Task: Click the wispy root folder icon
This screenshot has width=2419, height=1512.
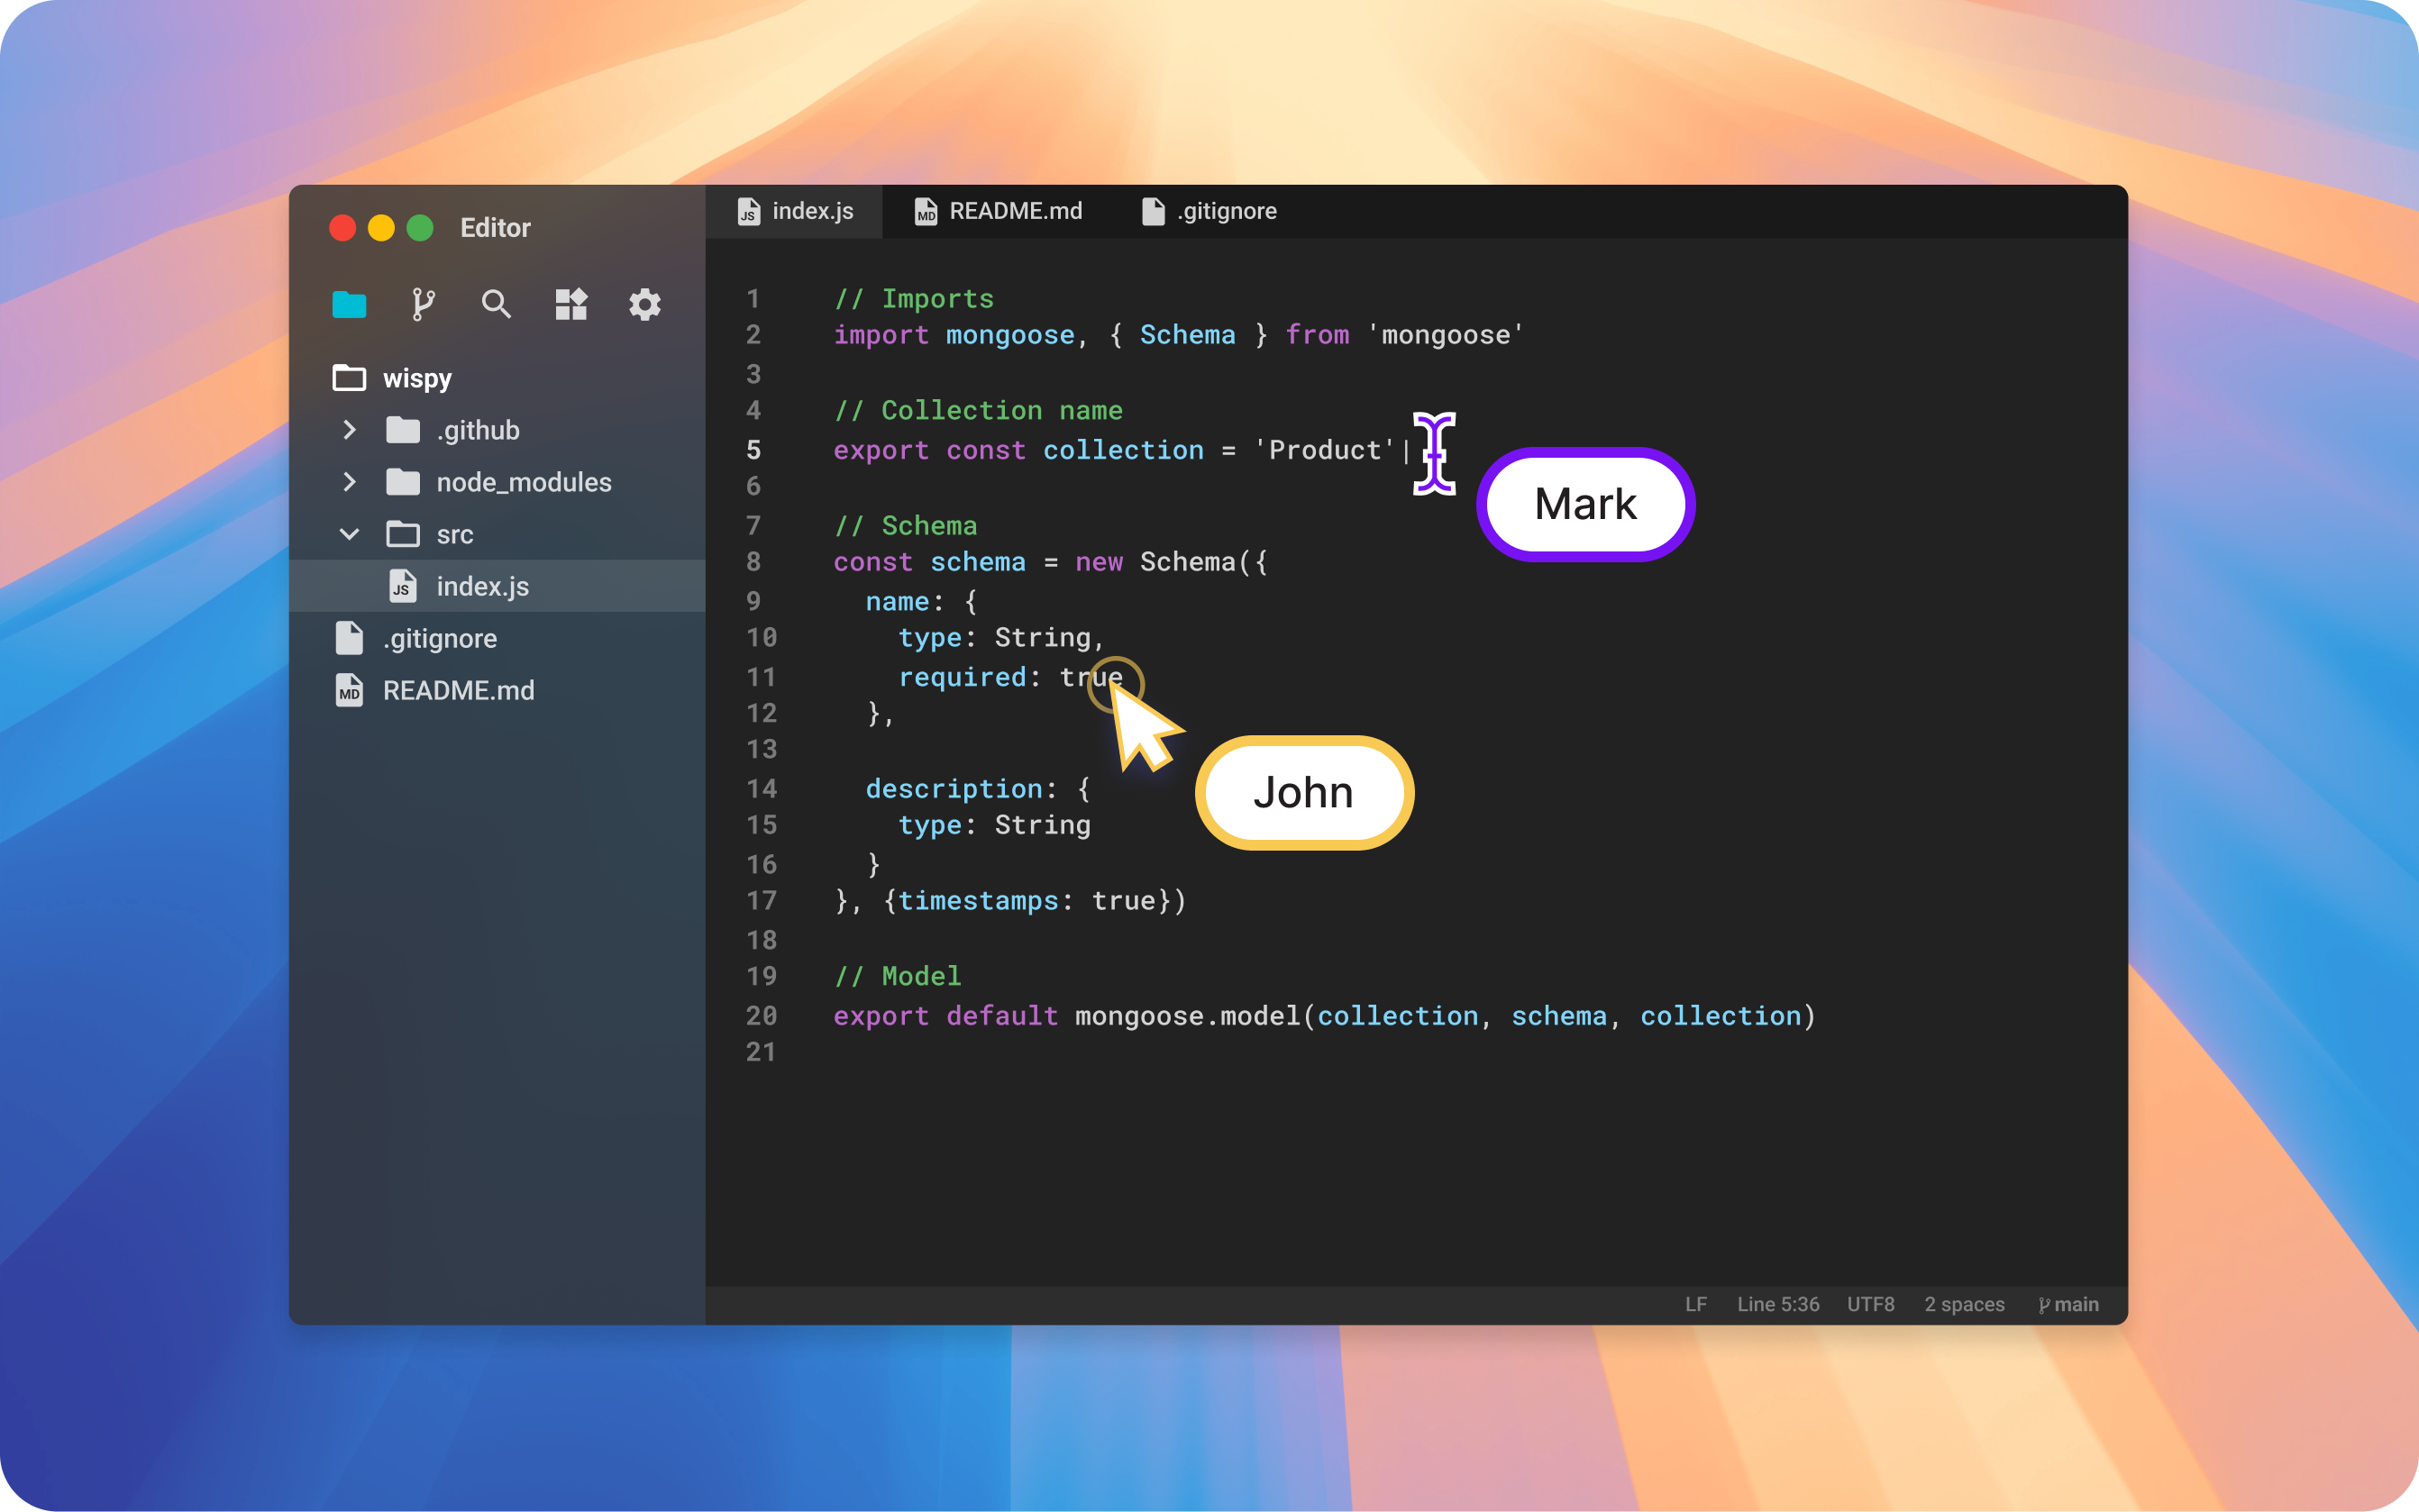Action: tap(349, 378)
